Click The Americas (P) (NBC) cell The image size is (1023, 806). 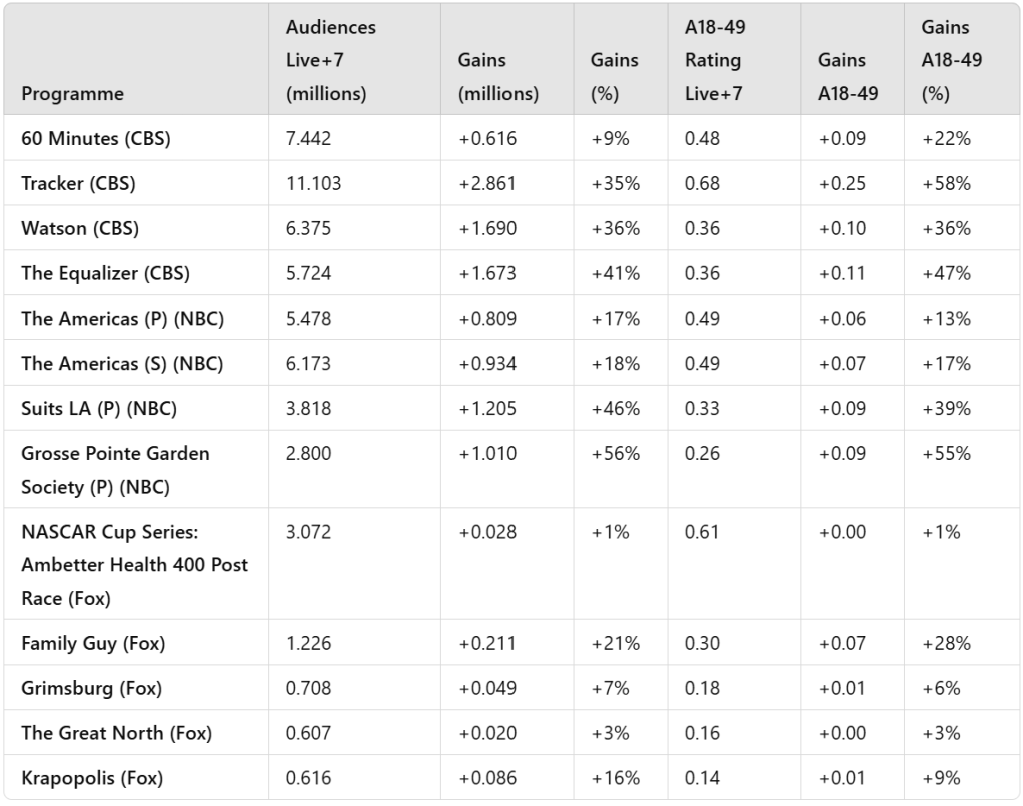(122, 319)
